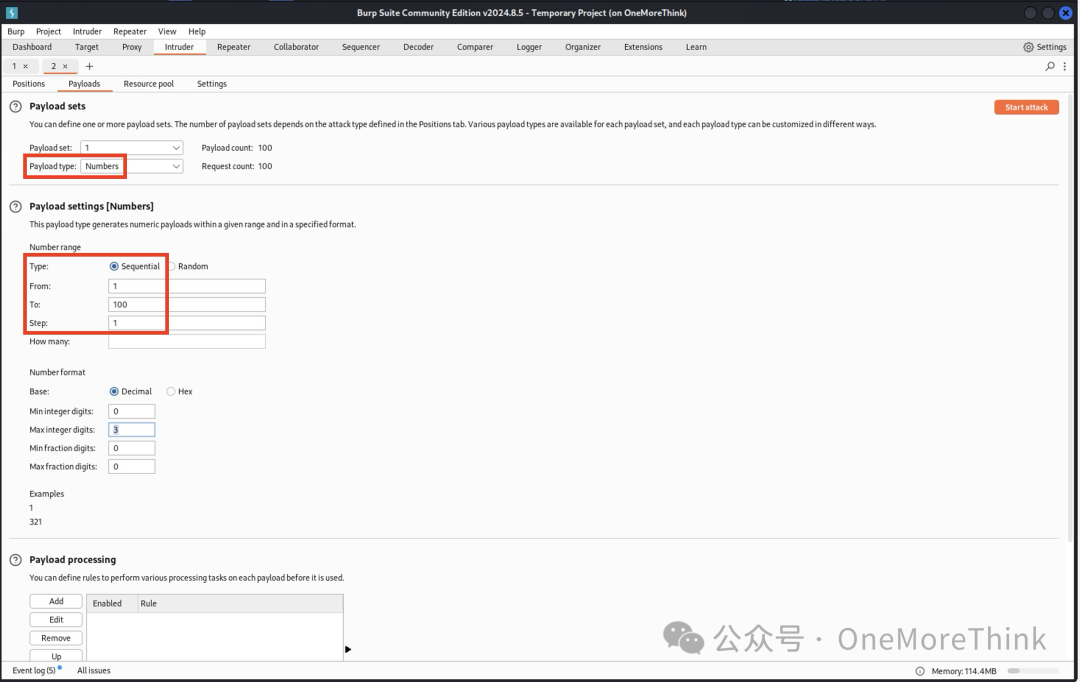1080x682 pixels.
Task: Open the View menu
Action: pos(167,31)
